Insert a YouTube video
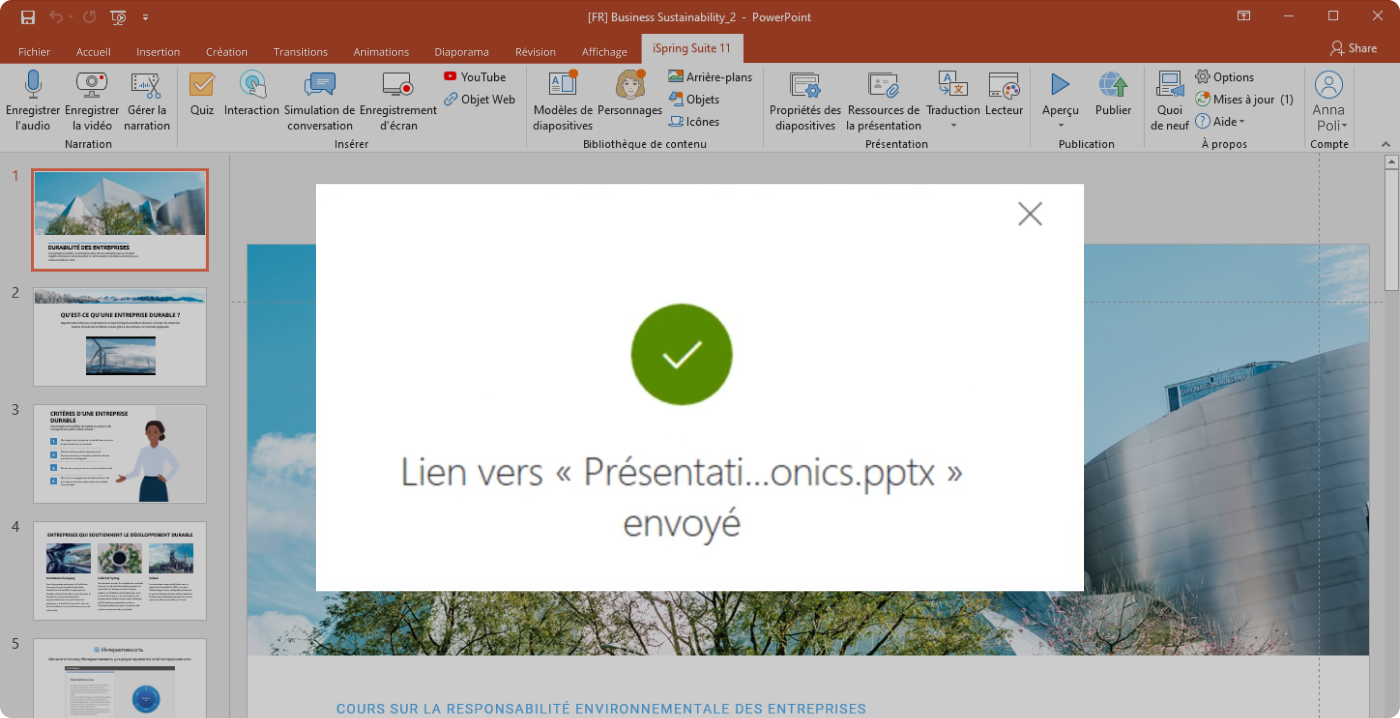1400x718 pixels. (x=475, y=77)
